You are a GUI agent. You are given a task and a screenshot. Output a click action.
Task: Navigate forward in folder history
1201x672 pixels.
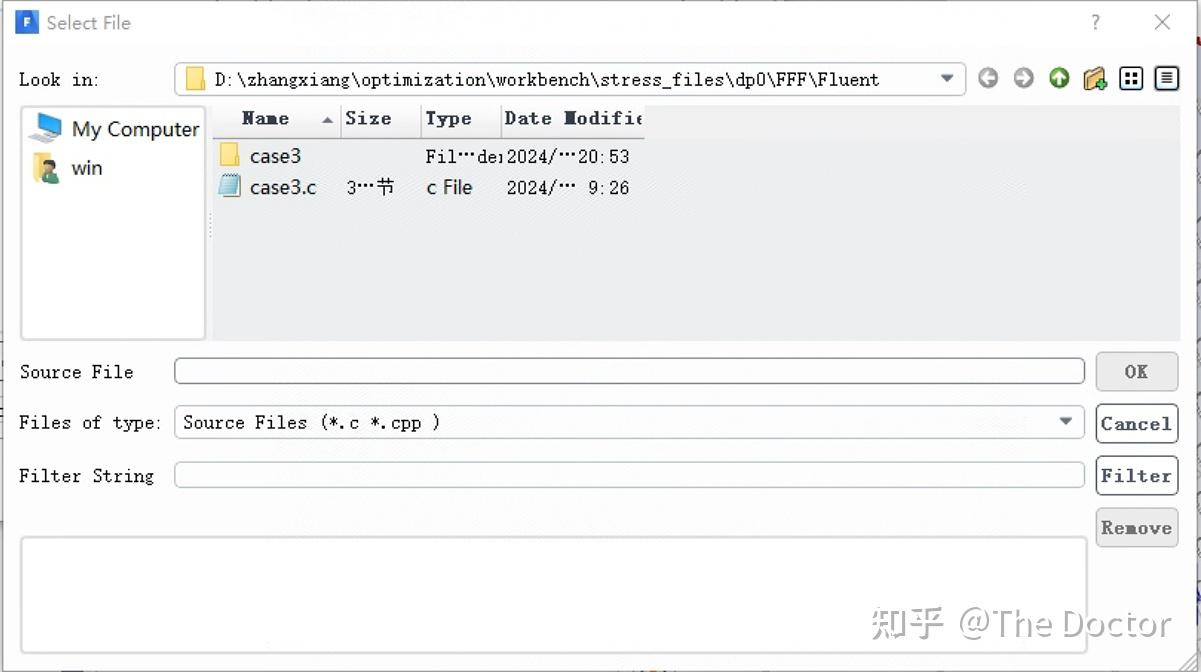click(1023, 77)
